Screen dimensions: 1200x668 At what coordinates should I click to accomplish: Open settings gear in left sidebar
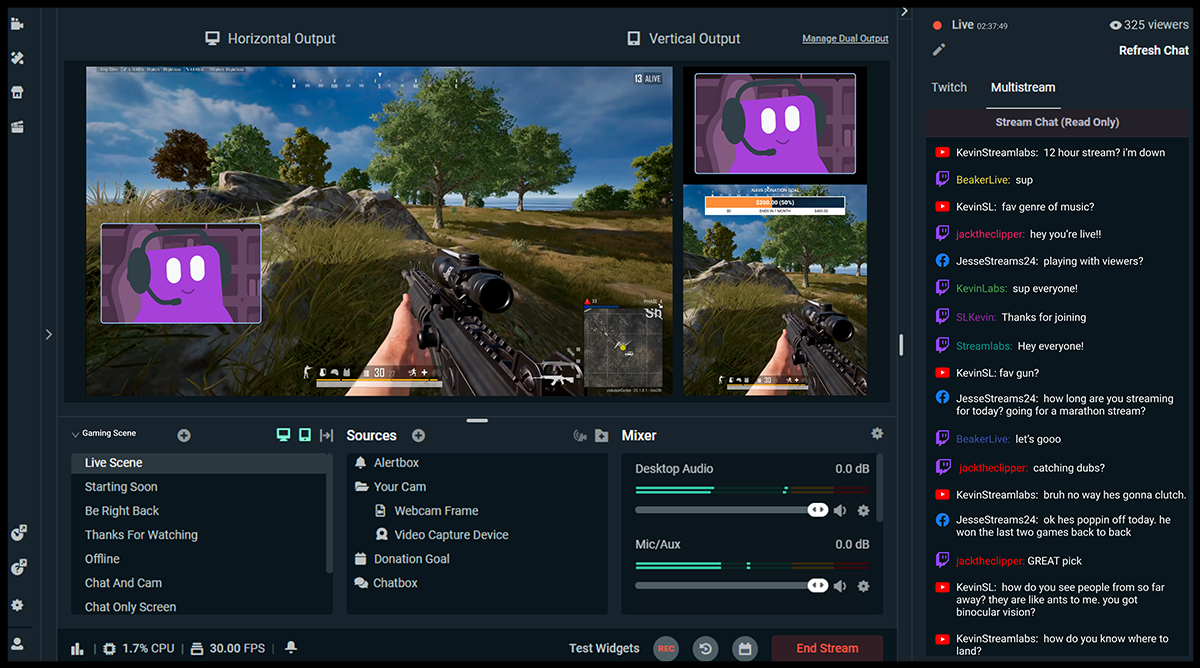[17, 605]
